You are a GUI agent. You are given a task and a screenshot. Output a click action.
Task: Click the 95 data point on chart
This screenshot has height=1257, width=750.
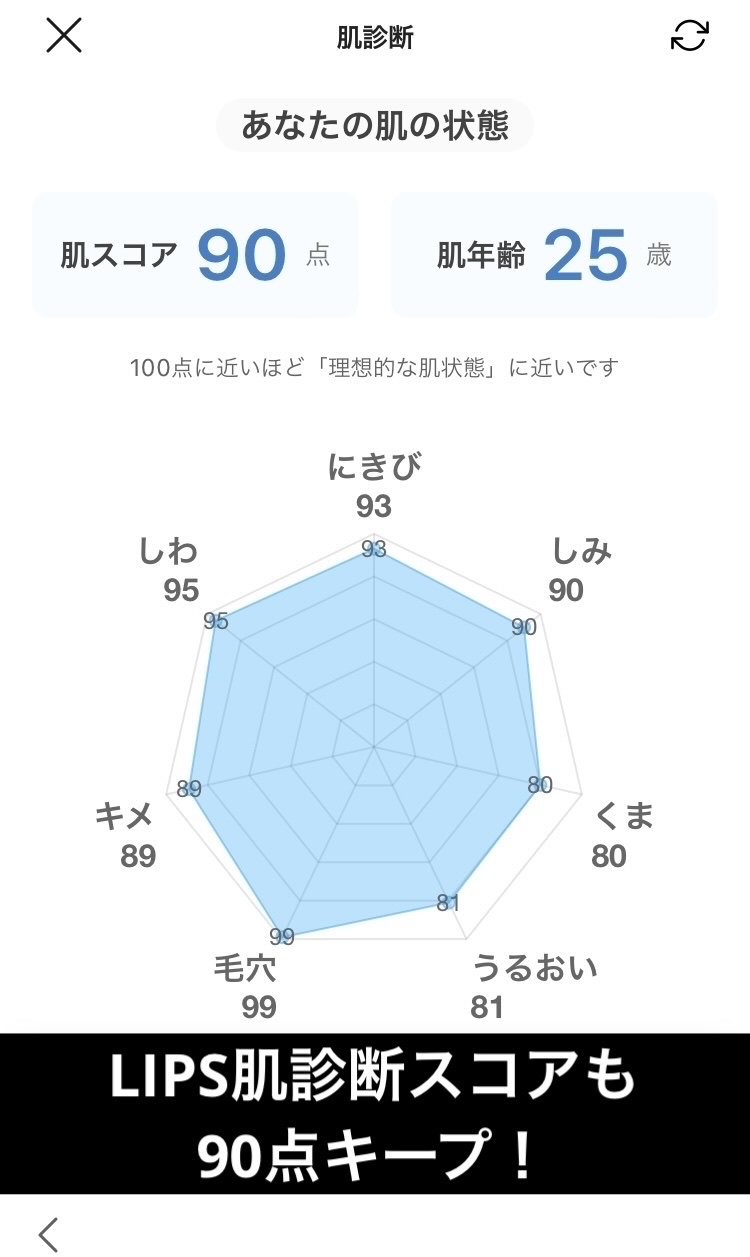(216, 621)
